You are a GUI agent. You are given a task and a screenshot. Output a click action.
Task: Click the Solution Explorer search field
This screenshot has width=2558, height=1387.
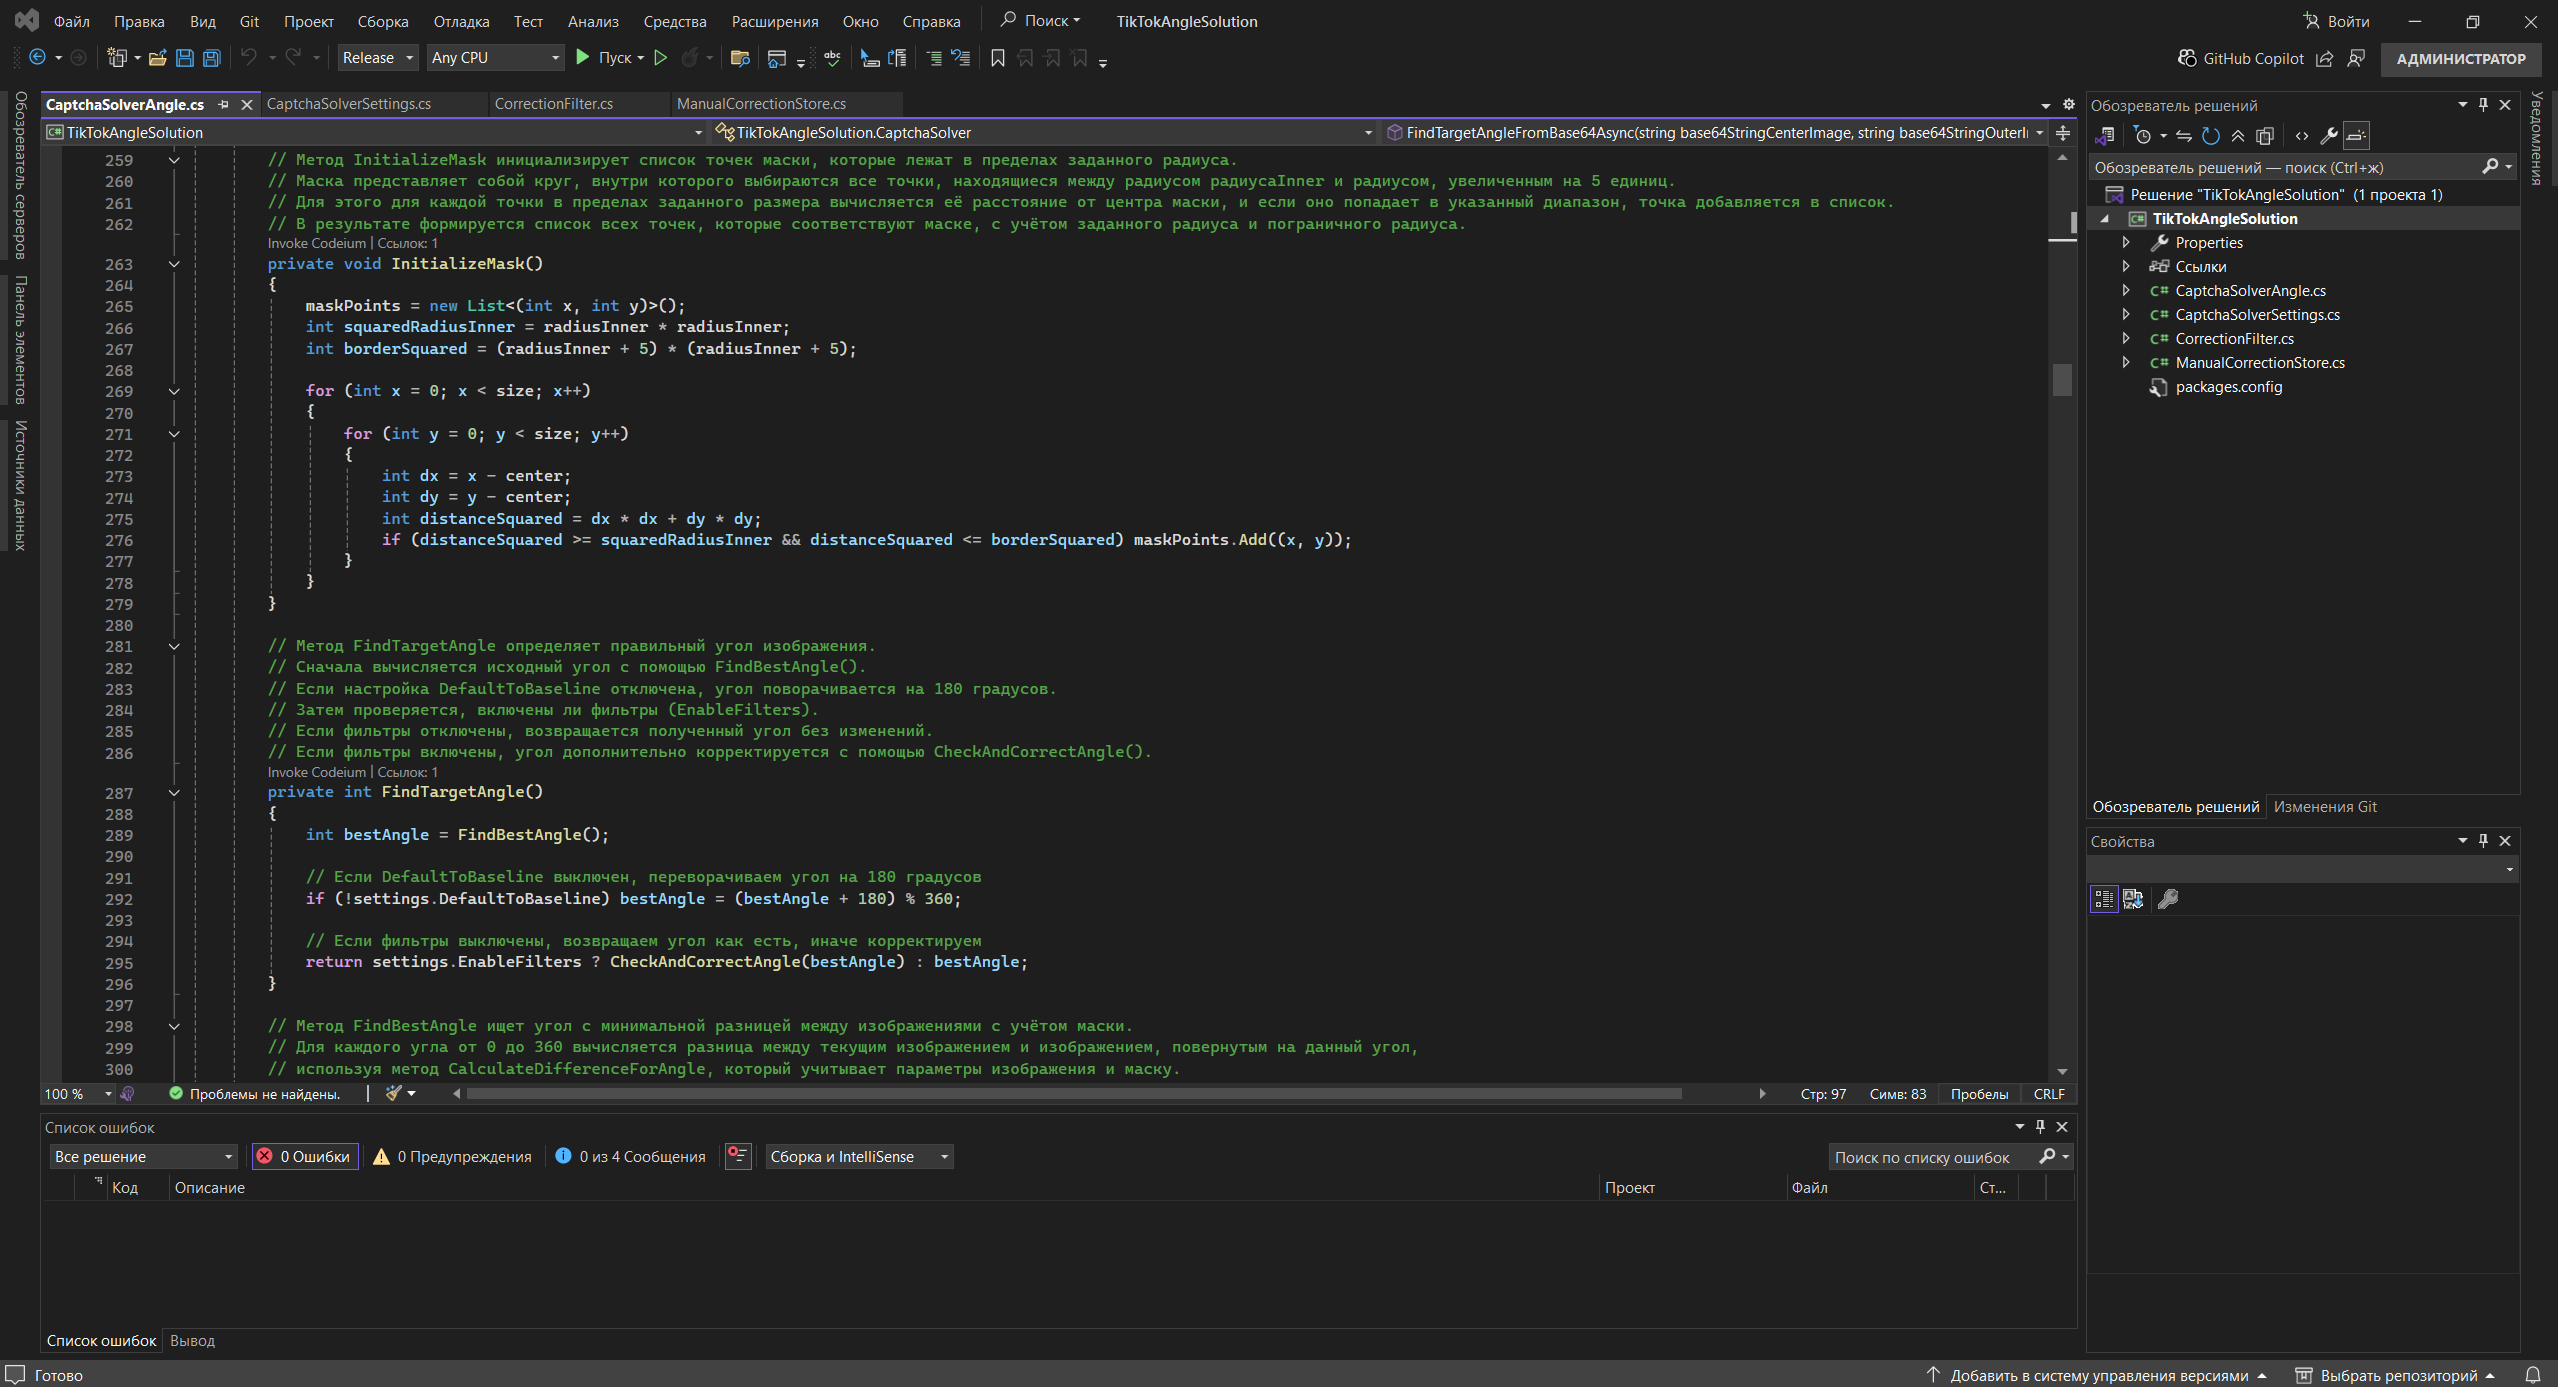point(2280,167)
